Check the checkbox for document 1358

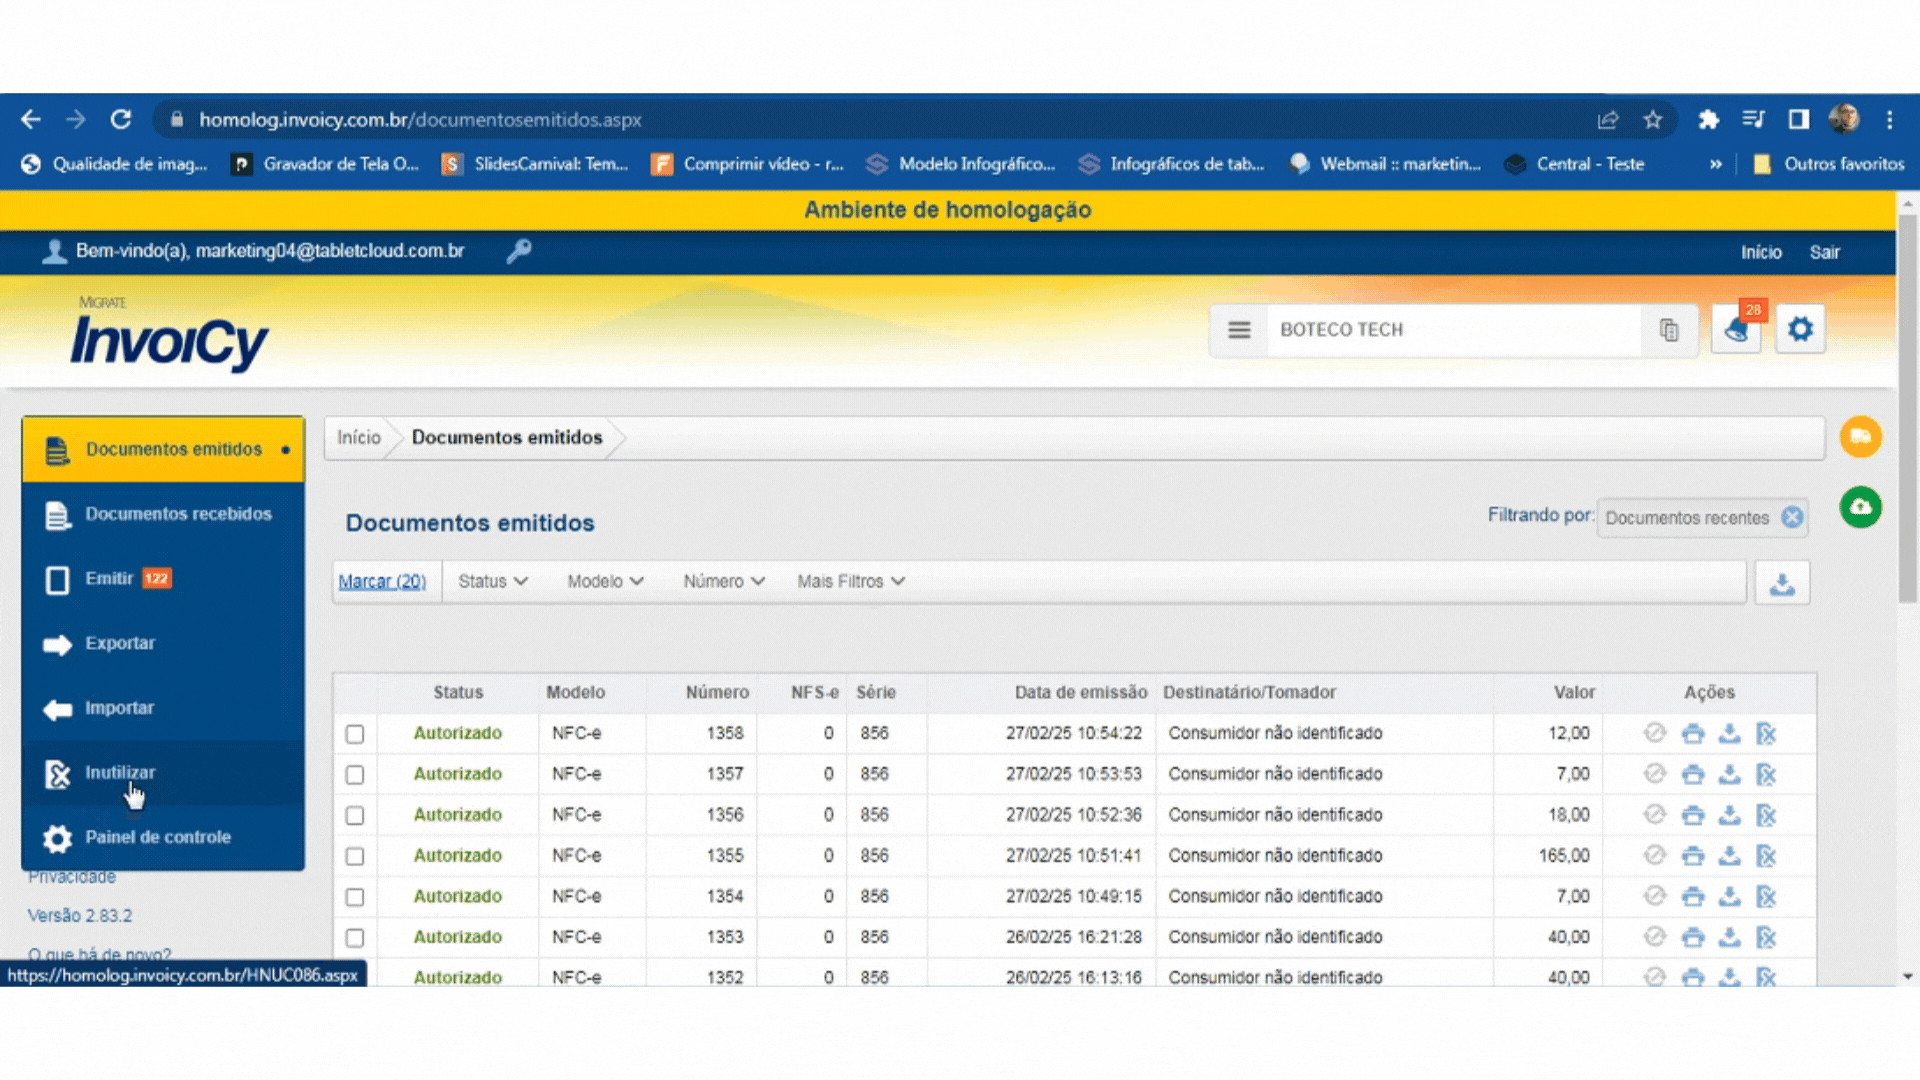pyautogui.click(x=355, y=735)
